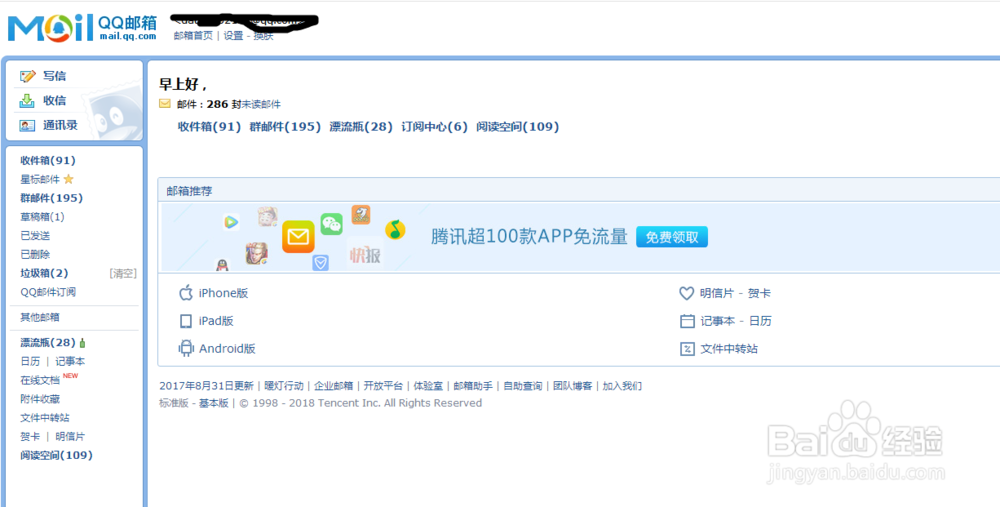Click the yellow star next to 星标邮件
This screenshot has width=1000, height=507.
tap(69, 180)
